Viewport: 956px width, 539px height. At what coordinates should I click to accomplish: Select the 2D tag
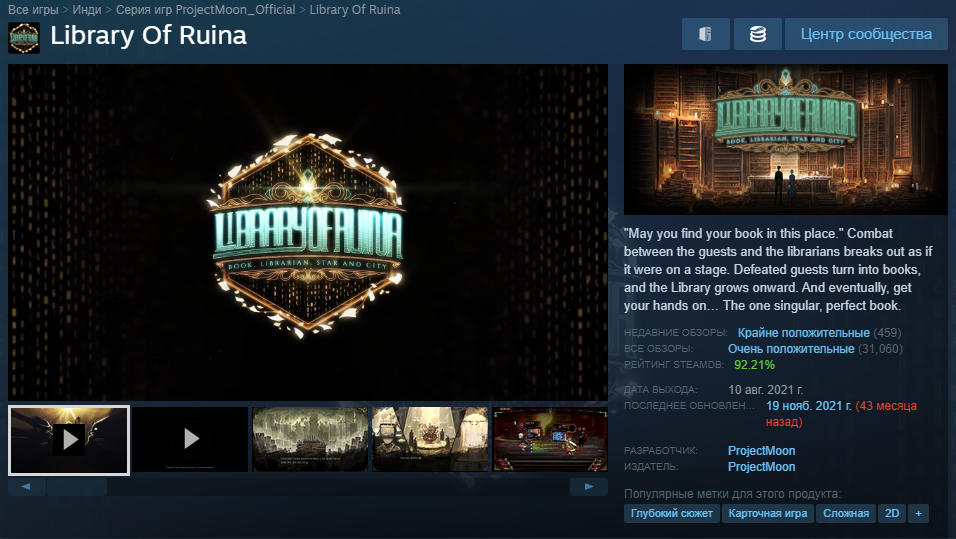(x=892, y=513)
